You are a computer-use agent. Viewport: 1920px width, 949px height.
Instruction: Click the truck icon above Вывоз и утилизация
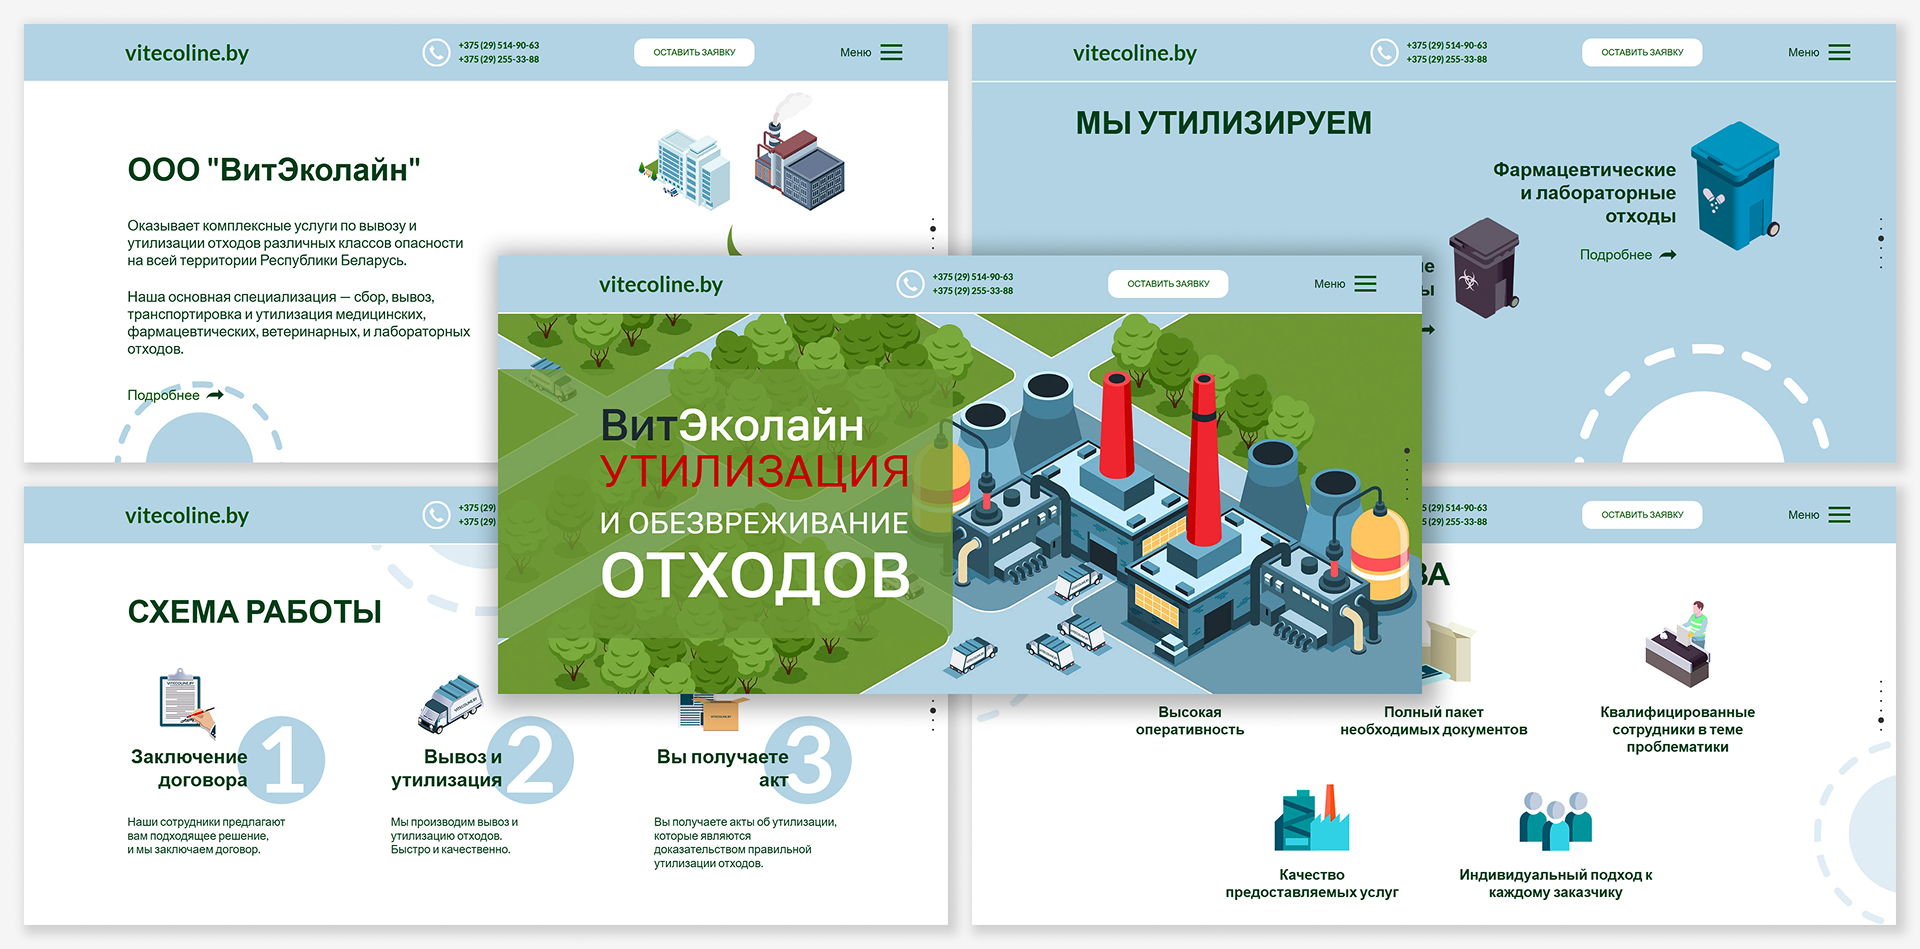[x=449, y=702]
